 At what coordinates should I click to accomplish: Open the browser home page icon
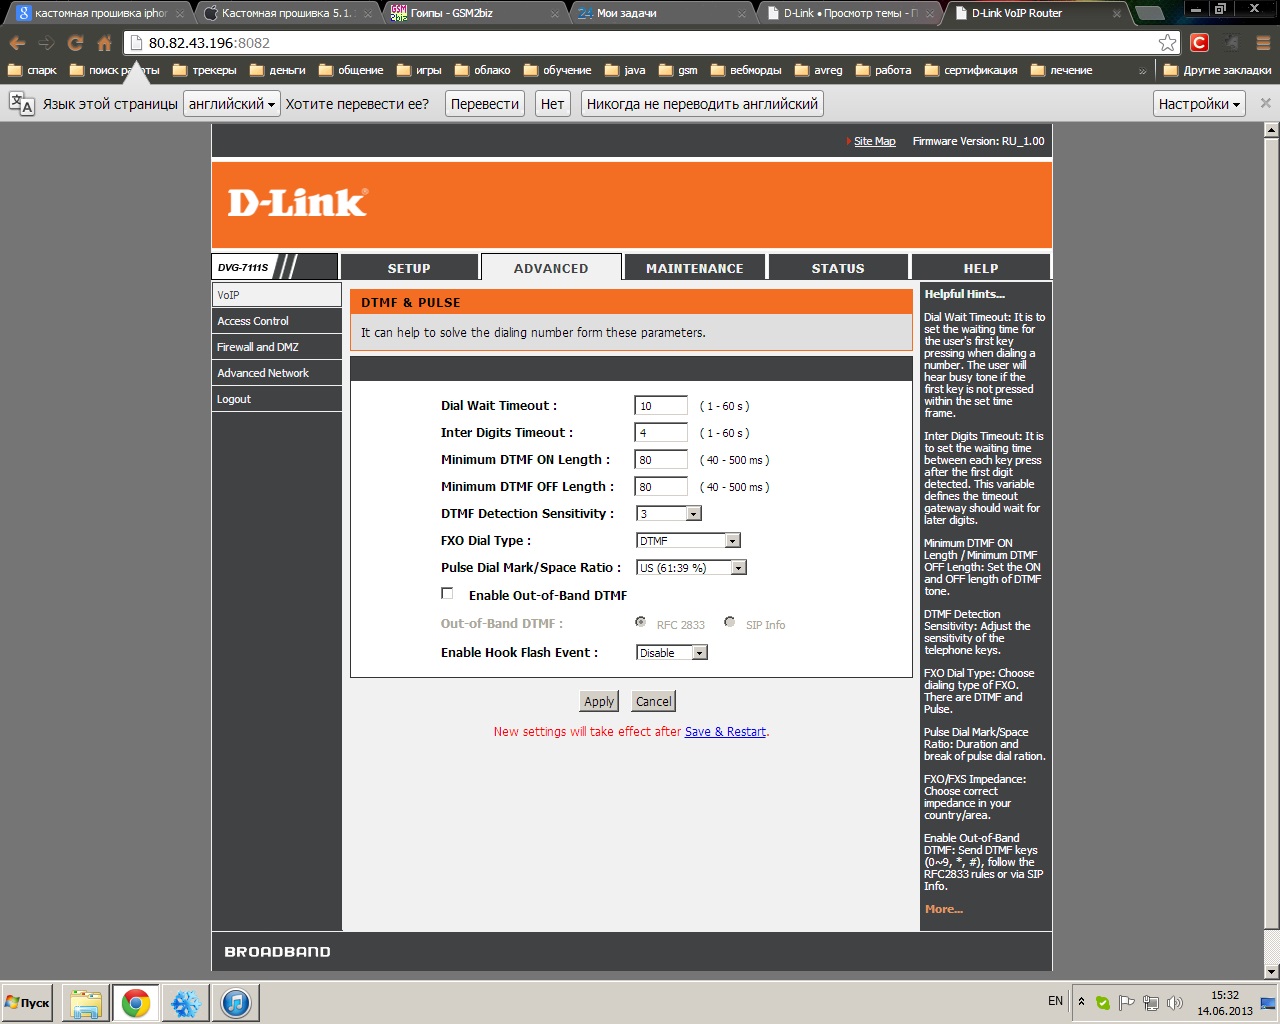coord(104,43)
